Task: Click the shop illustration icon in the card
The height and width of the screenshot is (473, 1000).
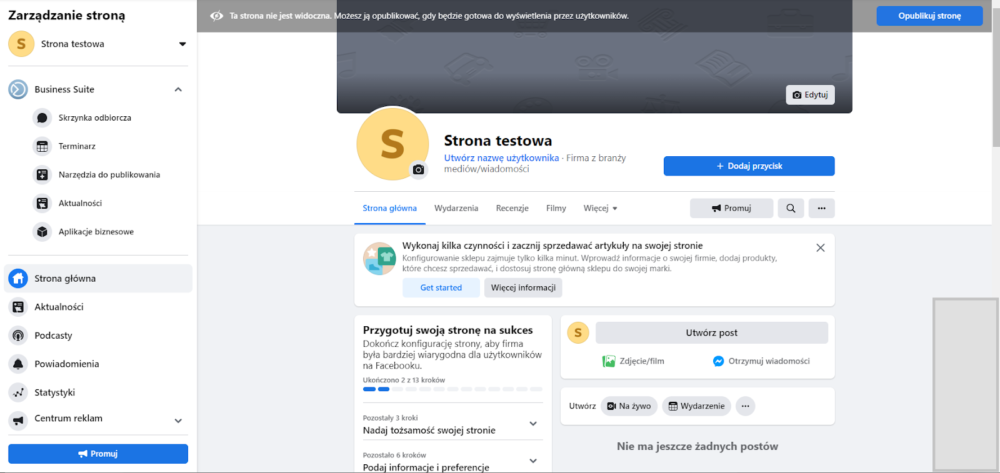Action: (x=379, y=258)
